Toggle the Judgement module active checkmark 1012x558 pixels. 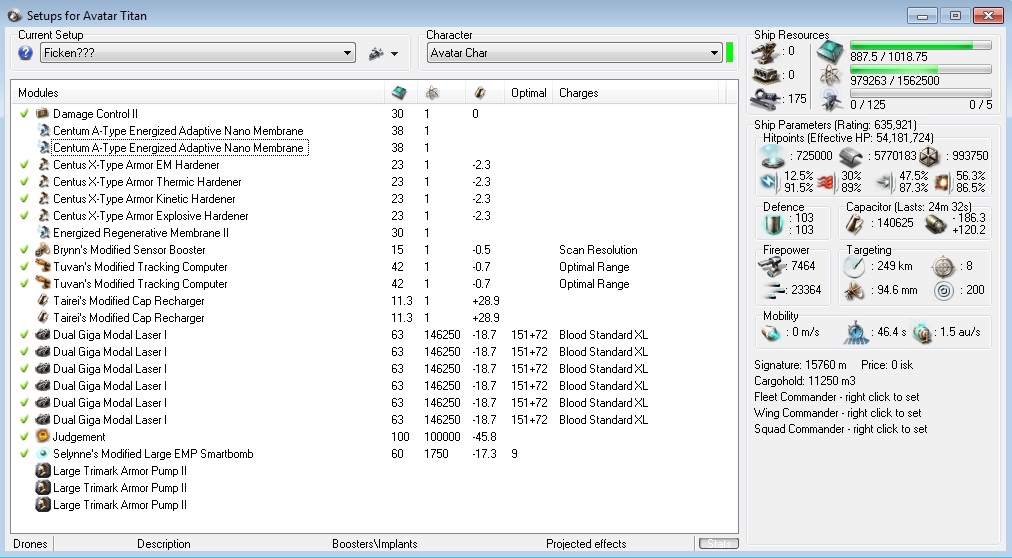click(x=25, y=437)
